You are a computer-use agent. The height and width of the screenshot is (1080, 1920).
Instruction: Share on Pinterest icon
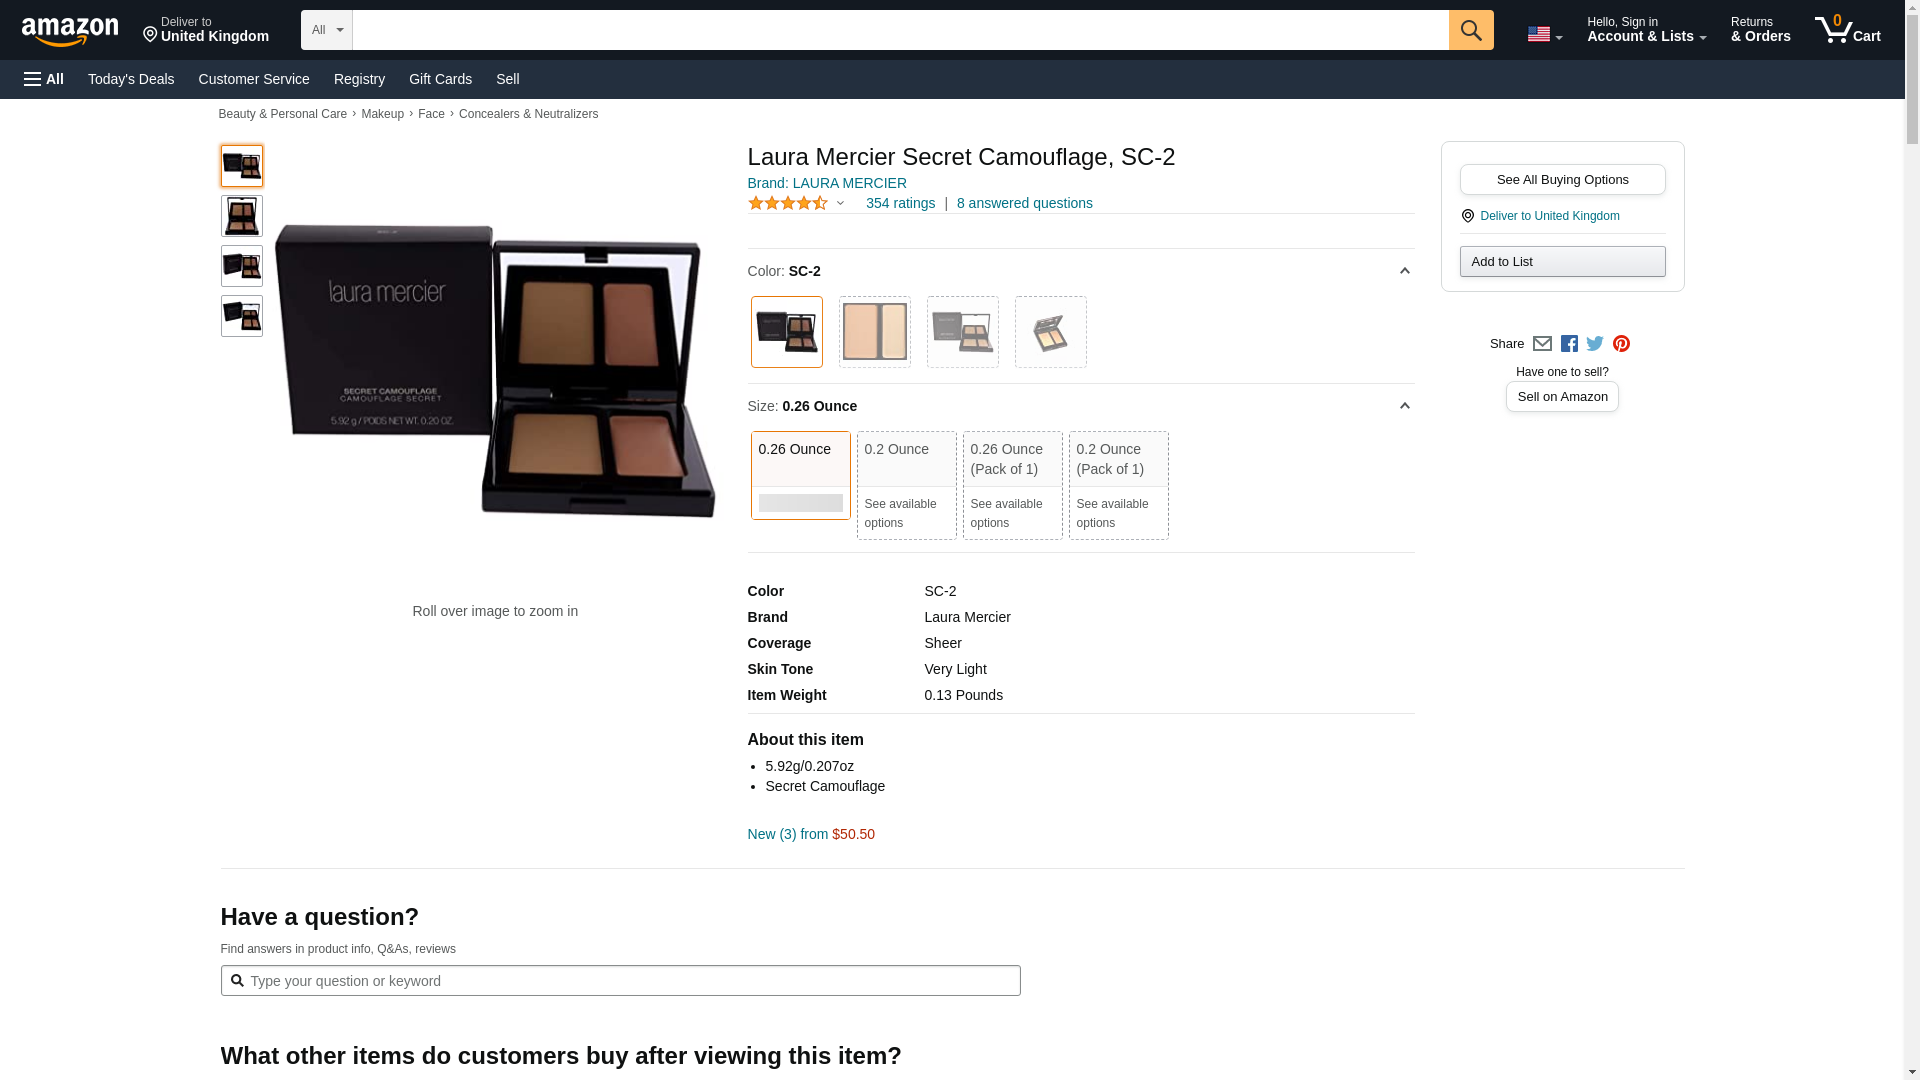(x=1621, y=343)
